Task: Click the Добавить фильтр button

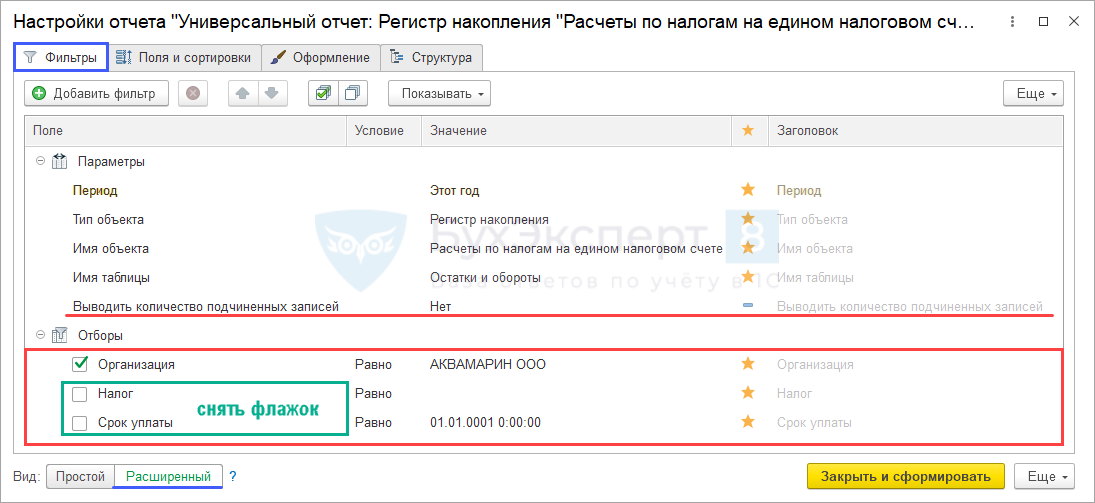Action: (x=94, y=94)
